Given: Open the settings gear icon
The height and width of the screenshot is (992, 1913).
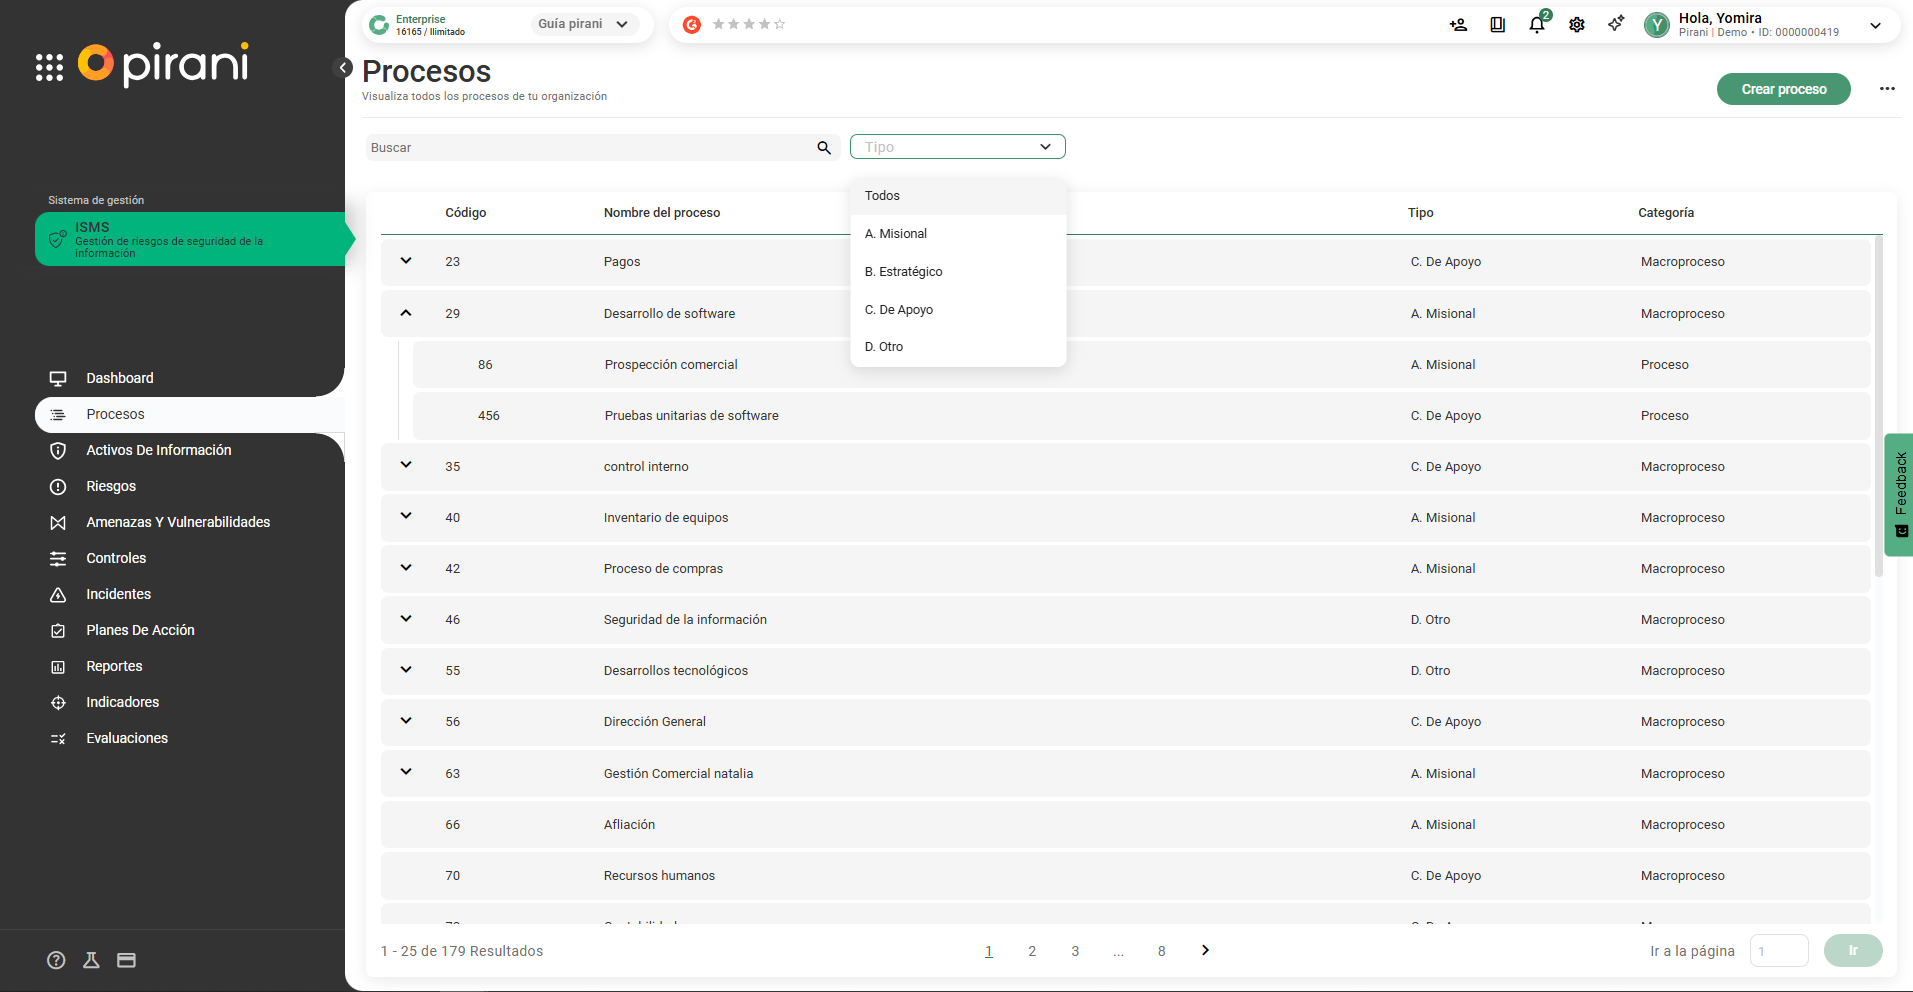Looking at the screenshot, I should click(1576, 25).
